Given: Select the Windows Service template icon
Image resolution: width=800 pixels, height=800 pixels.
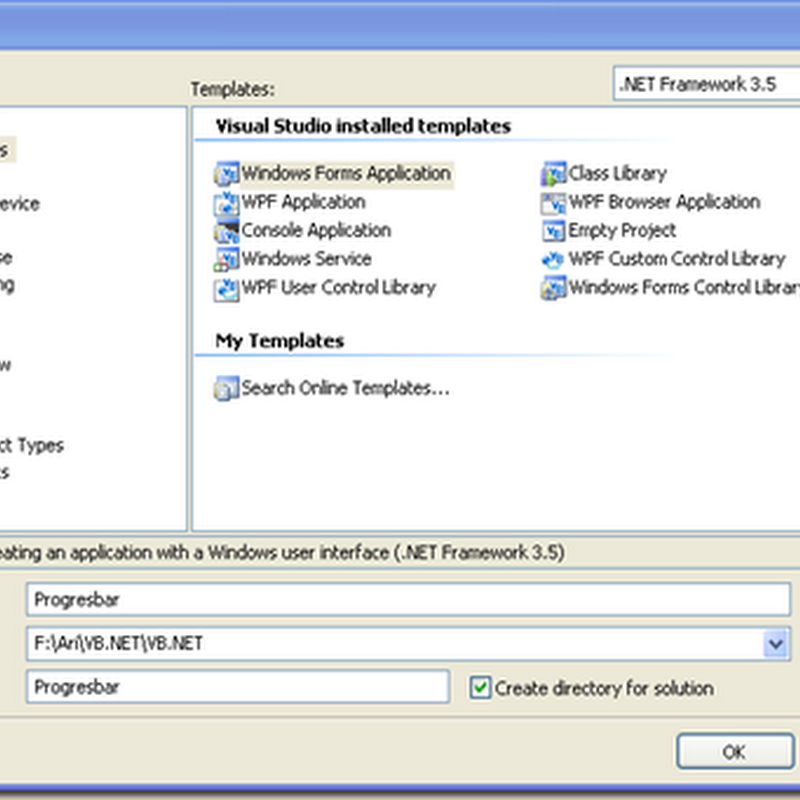Looking at the screenshot, I should pyautogui.click(x=227, y=260).
